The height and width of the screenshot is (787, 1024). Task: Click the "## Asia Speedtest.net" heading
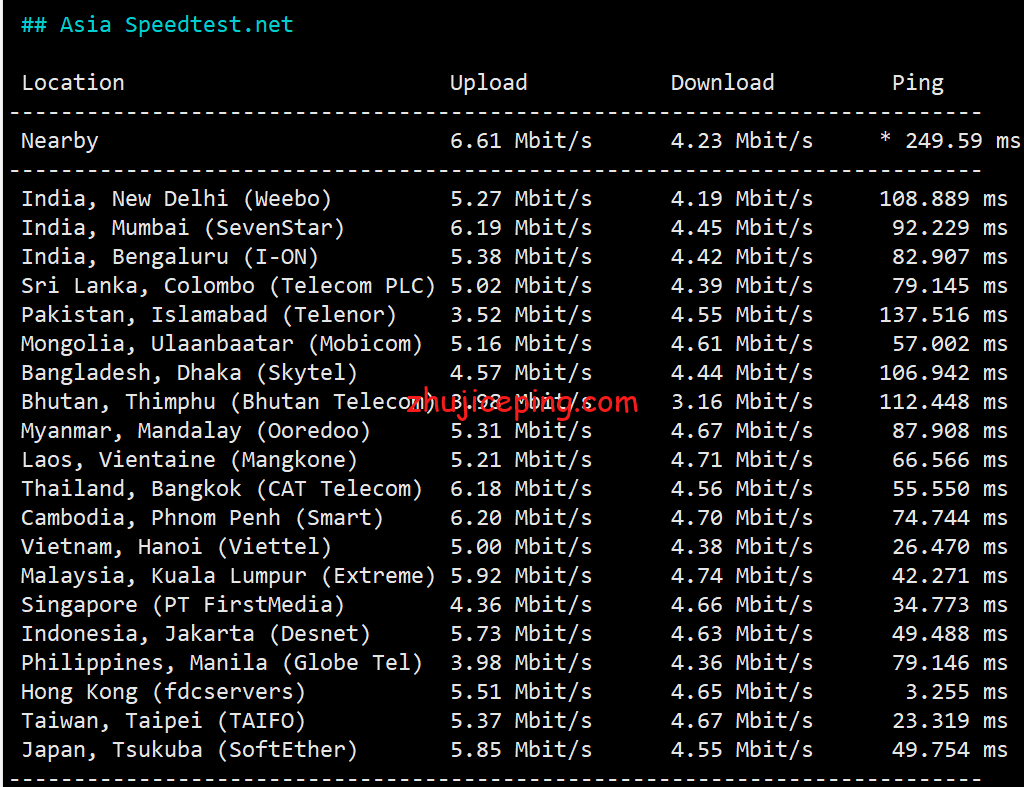tap(157, 25)
